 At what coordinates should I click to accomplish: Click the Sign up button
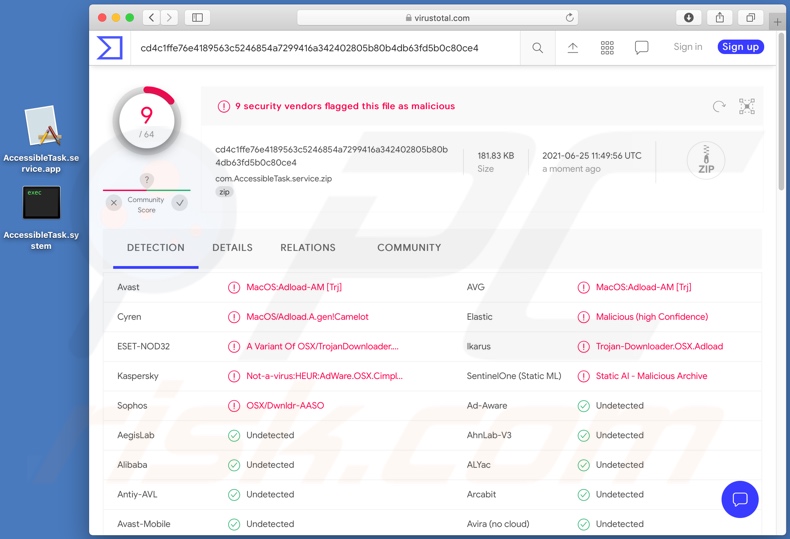click(x=741, y=47)
